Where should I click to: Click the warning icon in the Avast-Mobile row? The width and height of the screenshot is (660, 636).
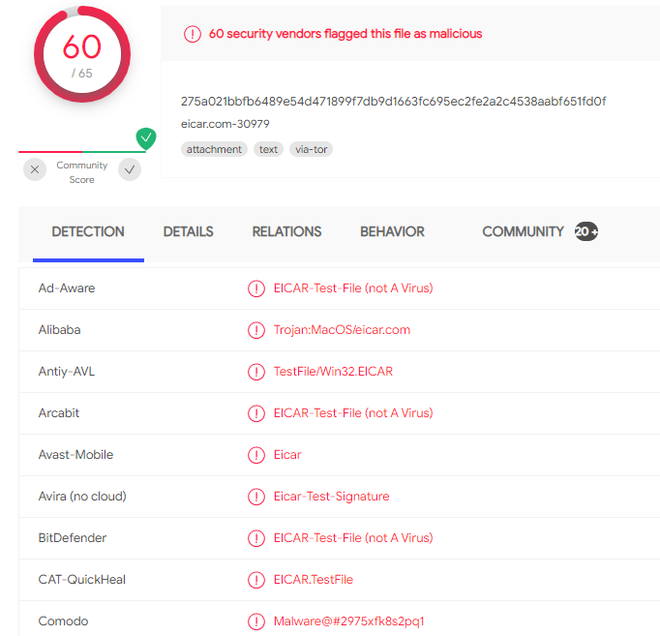point(256,455)
